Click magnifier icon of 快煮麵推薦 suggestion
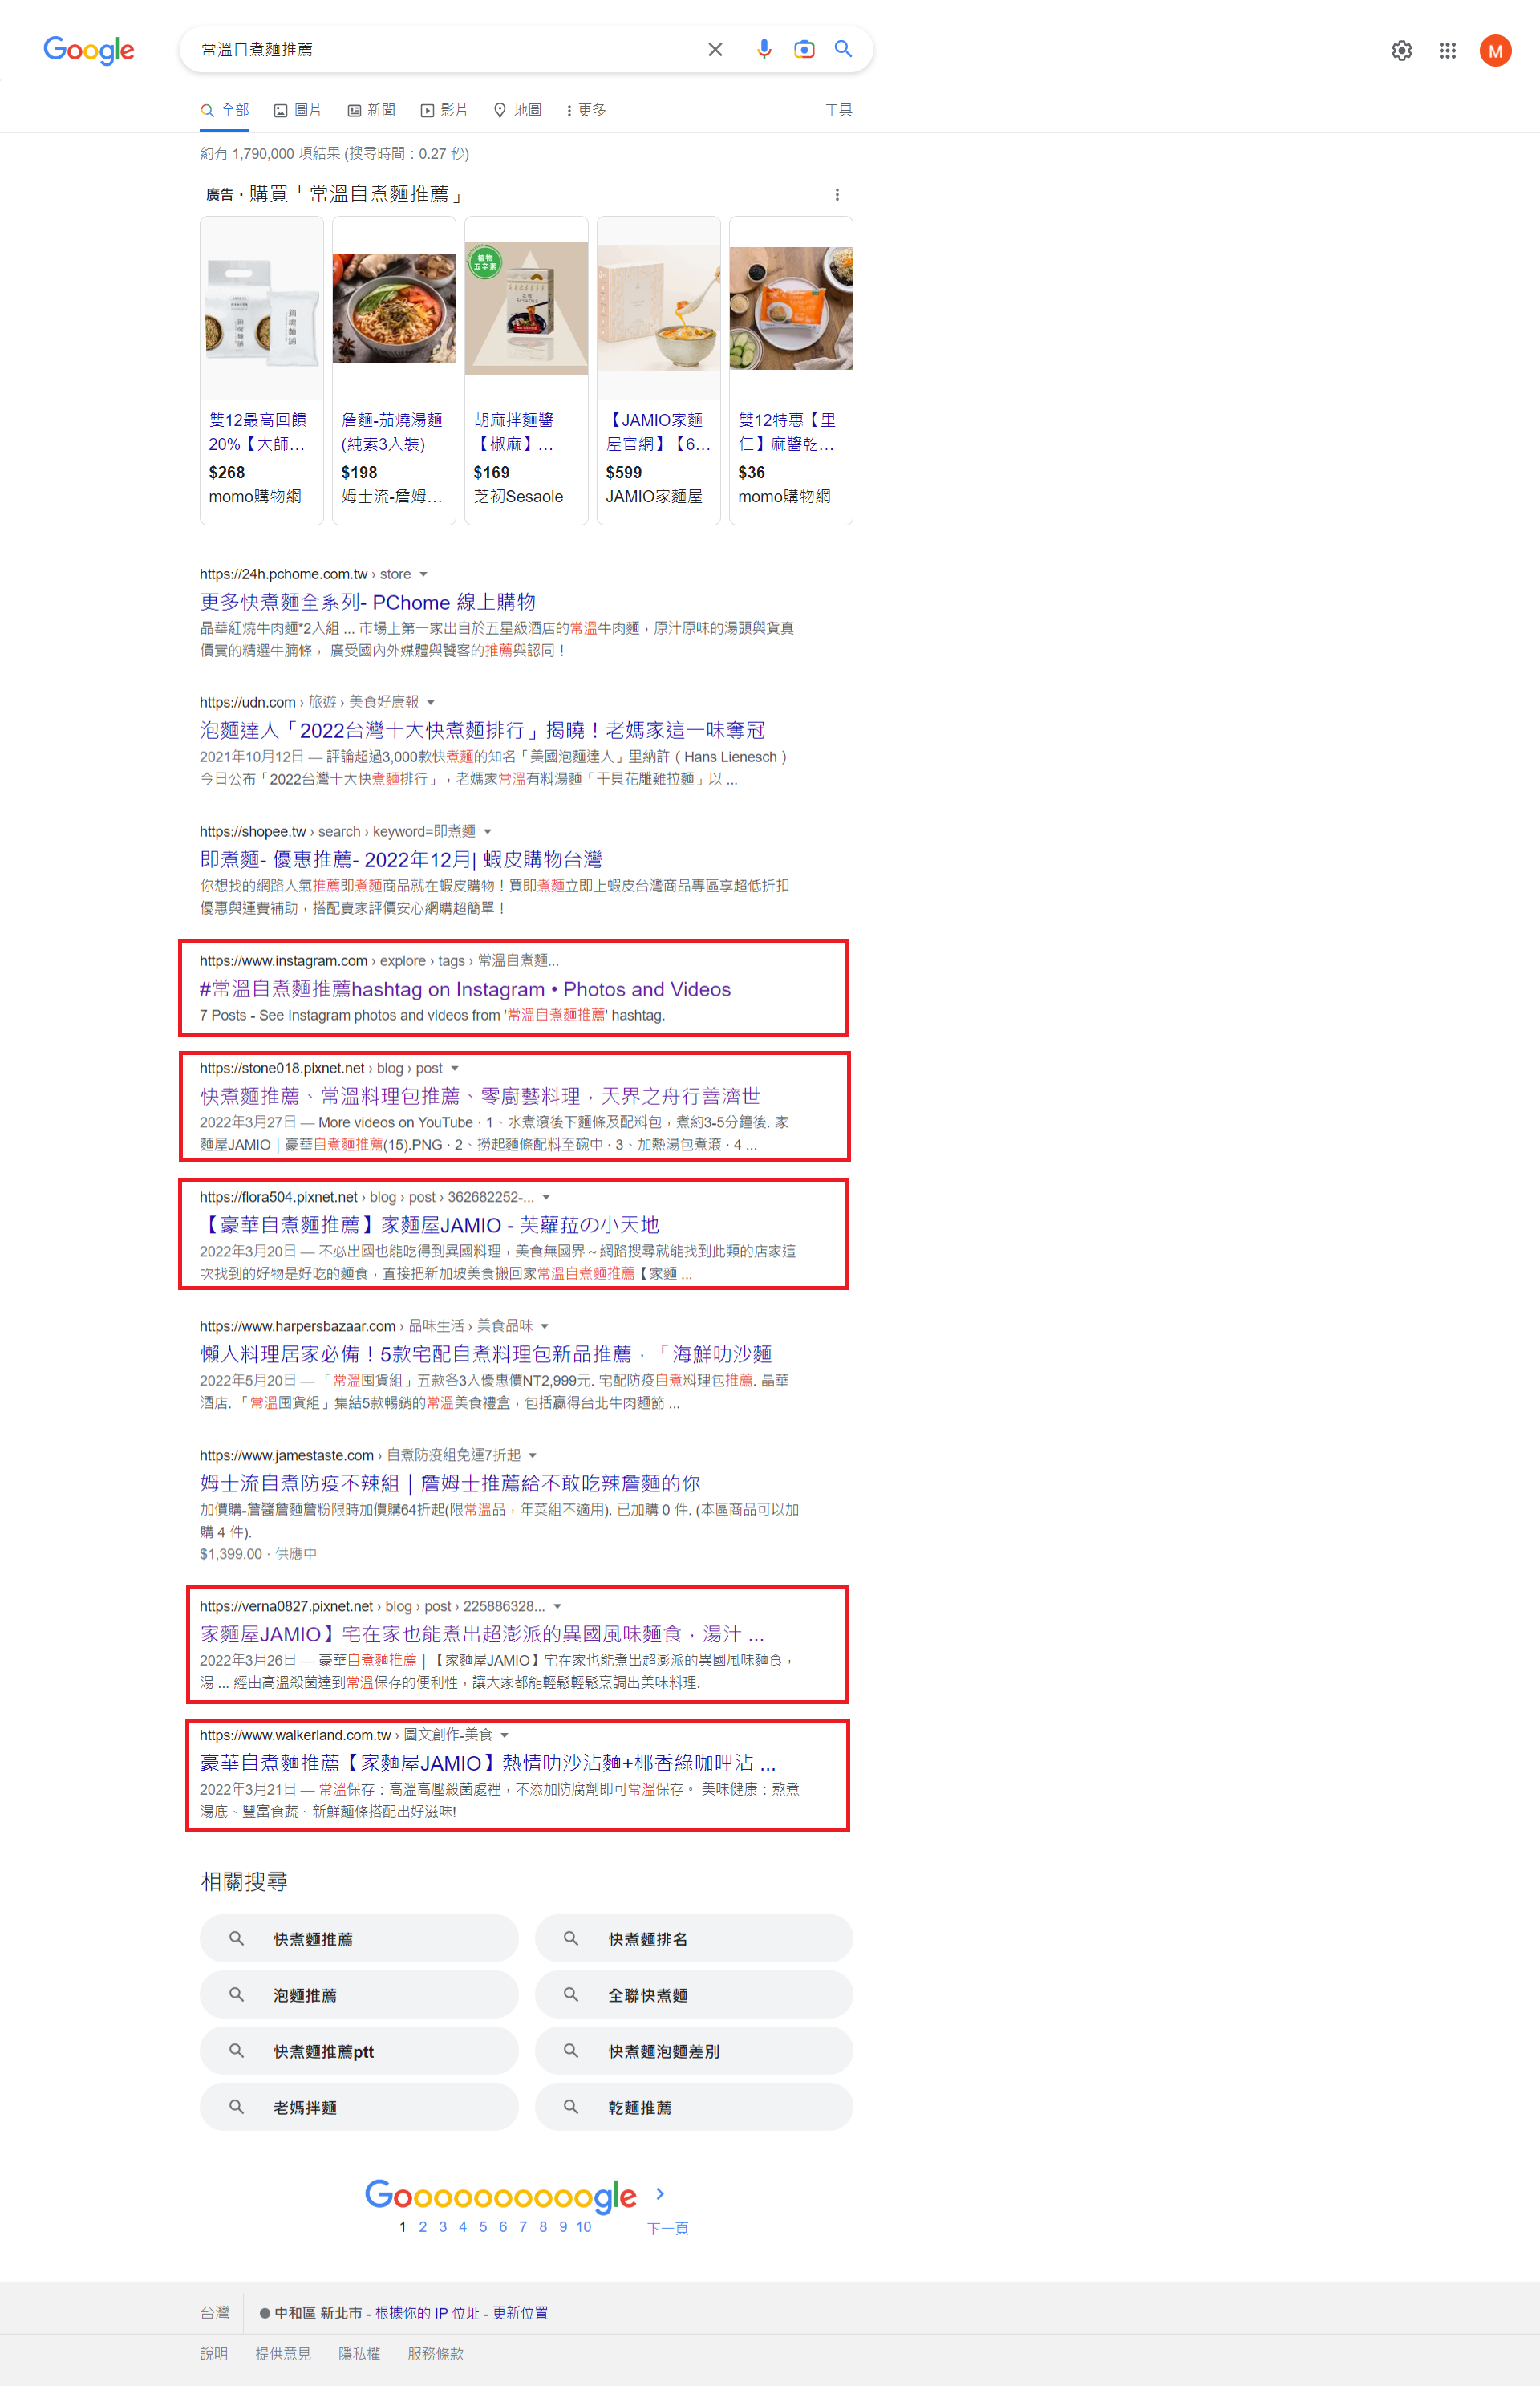 (x=237, y=1938)
